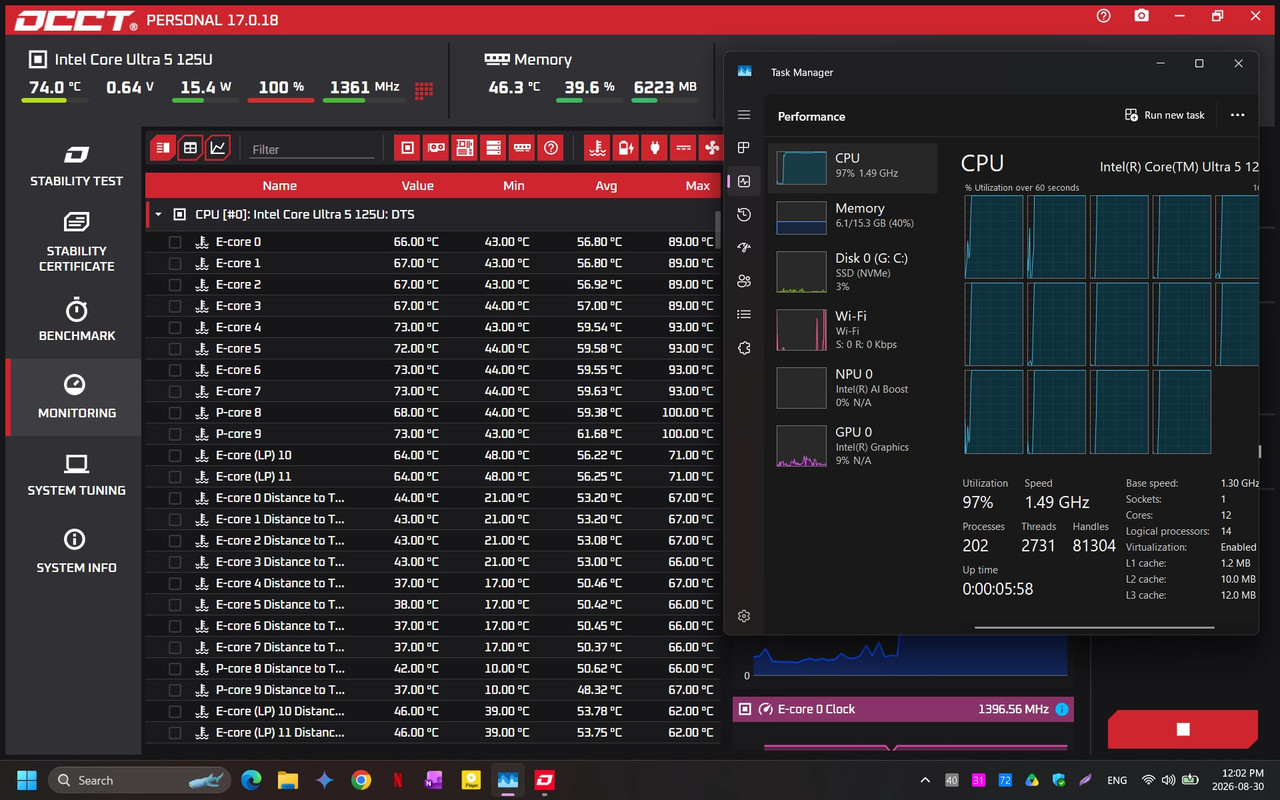Switch OCCT monitoring to table view
This screenshot has width=1280, height=800.
190,148
